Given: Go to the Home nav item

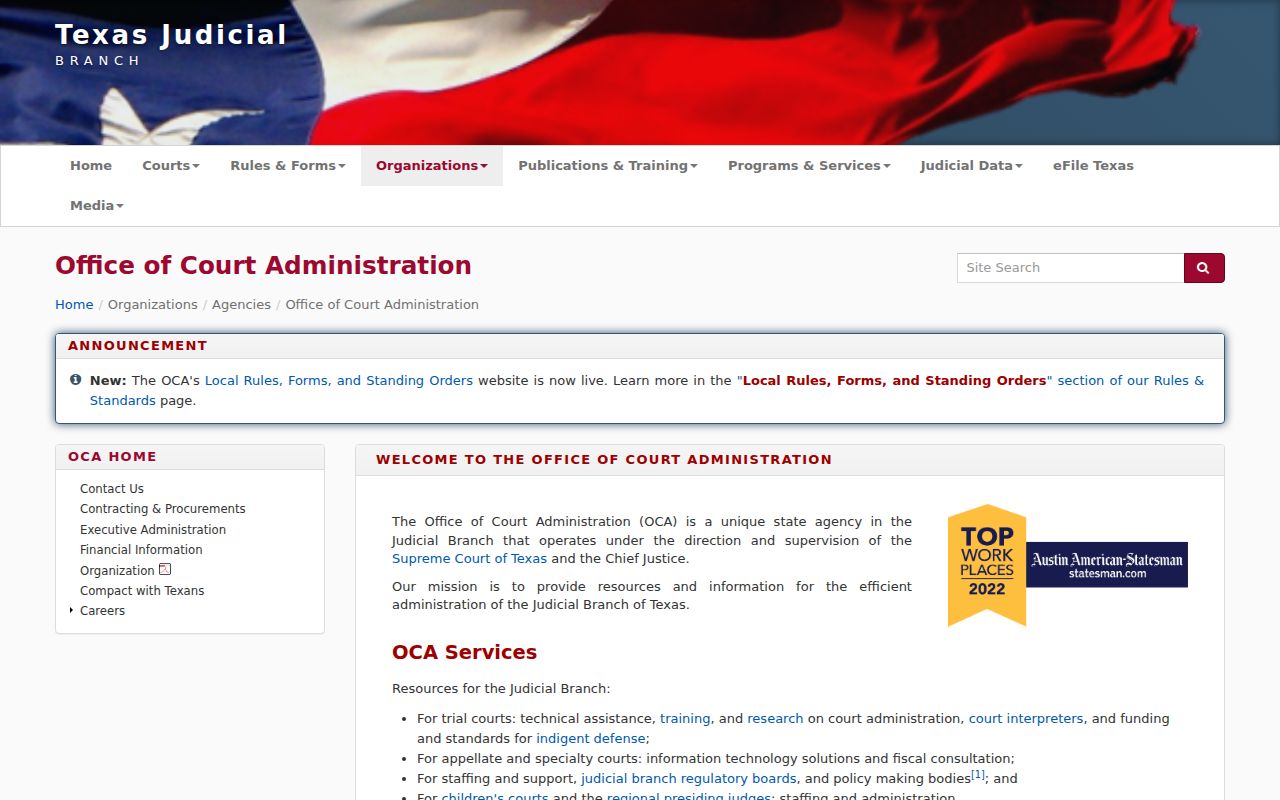Looking at the screenshot, I should [x=91, y=166].
